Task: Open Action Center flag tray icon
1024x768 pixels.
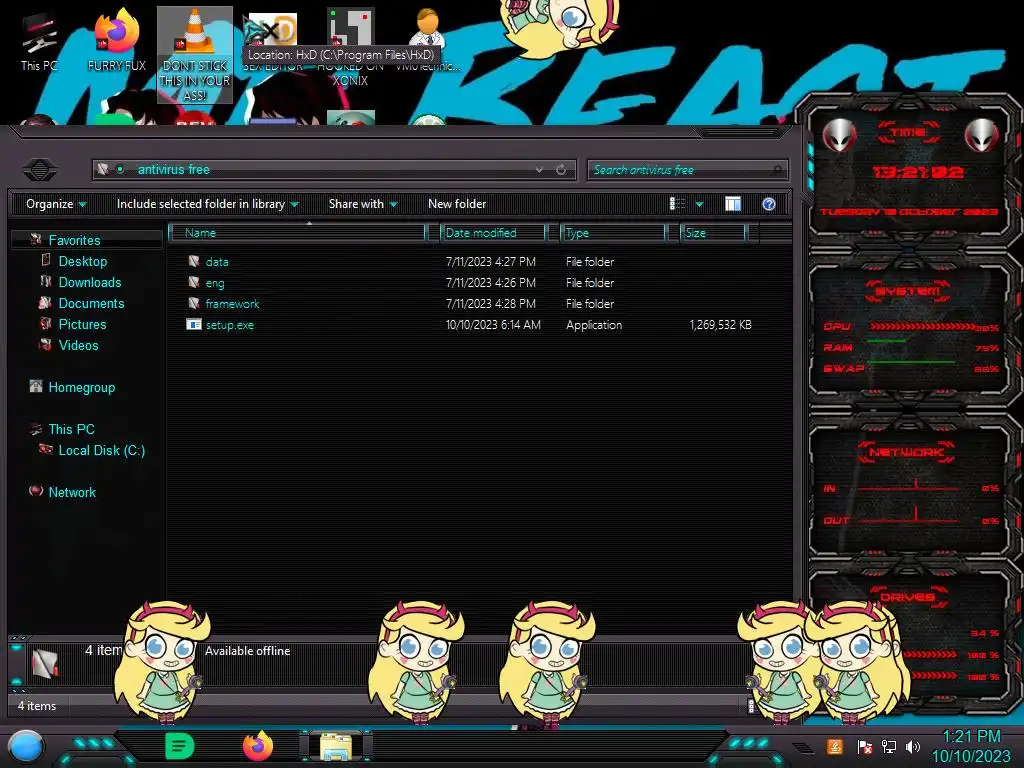Action: coord(865,746)
